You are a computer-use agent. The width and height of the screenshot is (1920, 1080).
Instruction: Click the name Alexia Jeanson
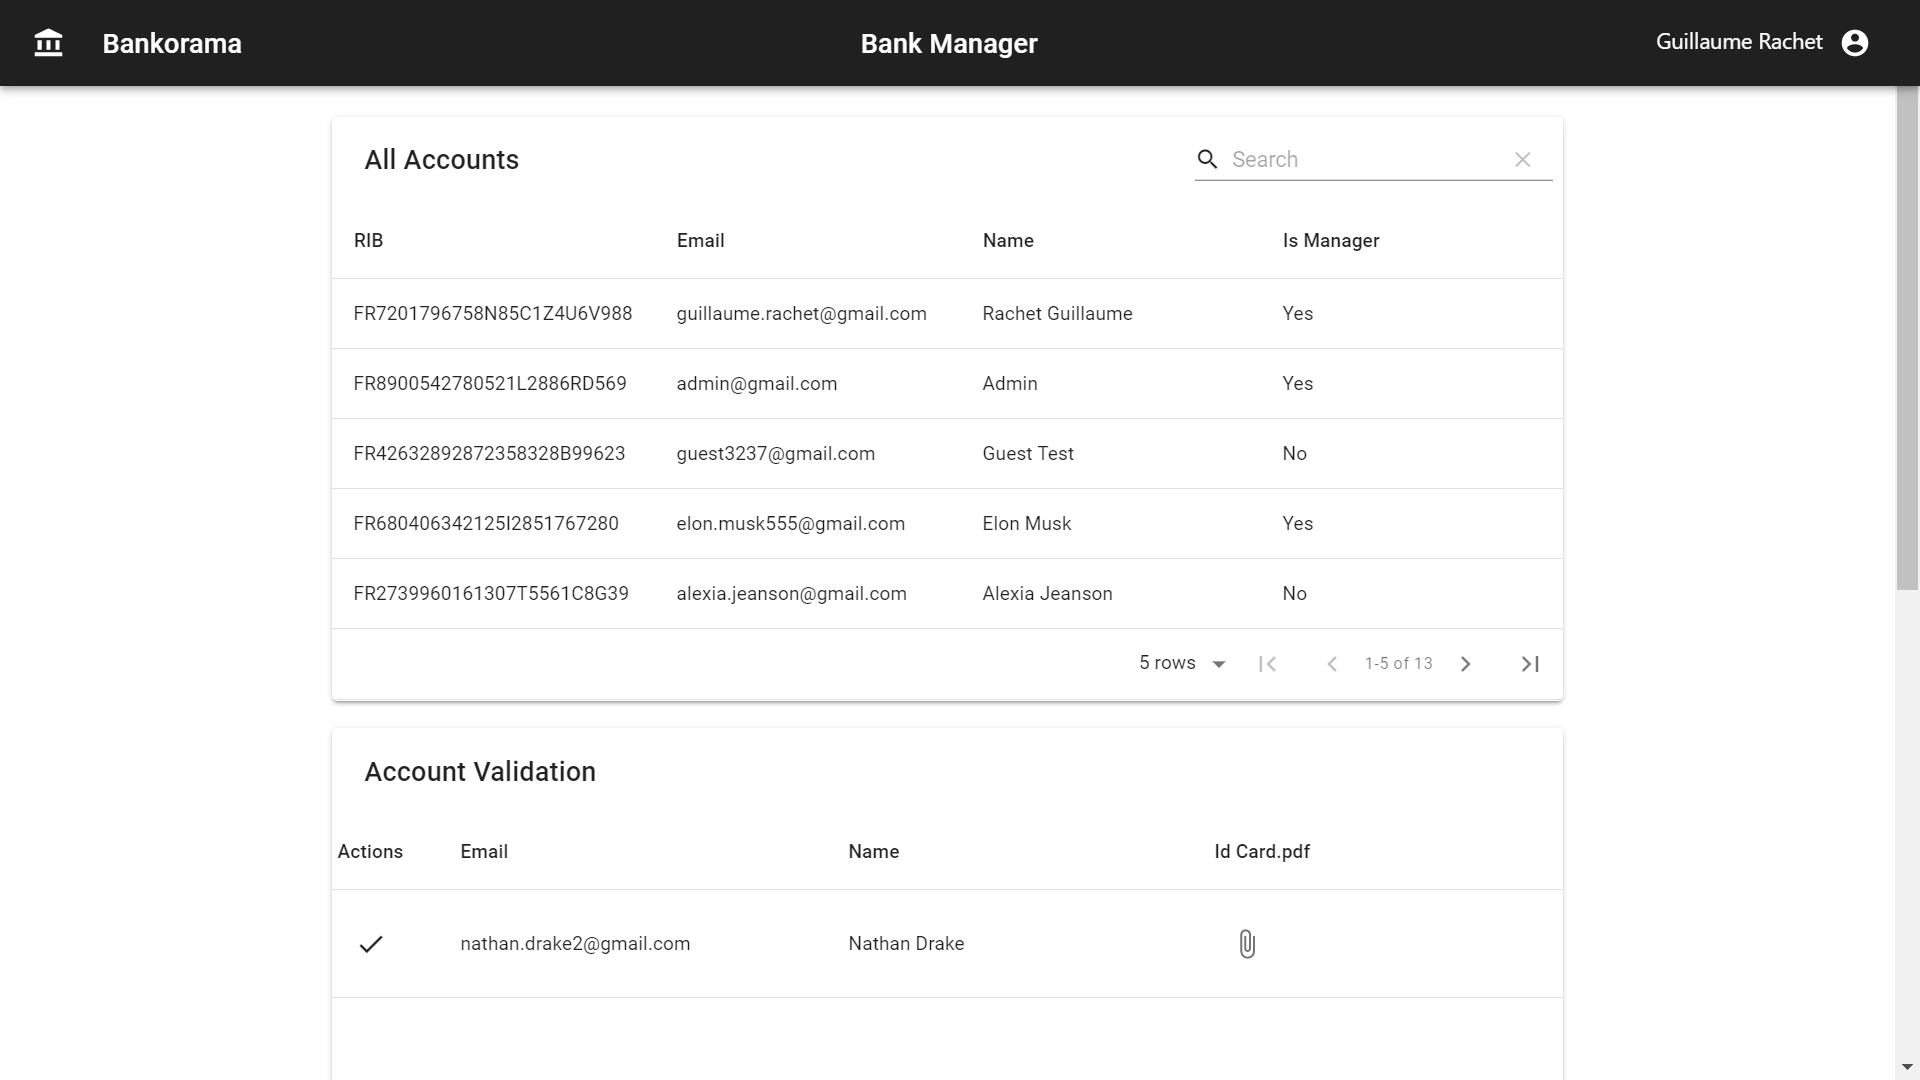click(1047, 593)
